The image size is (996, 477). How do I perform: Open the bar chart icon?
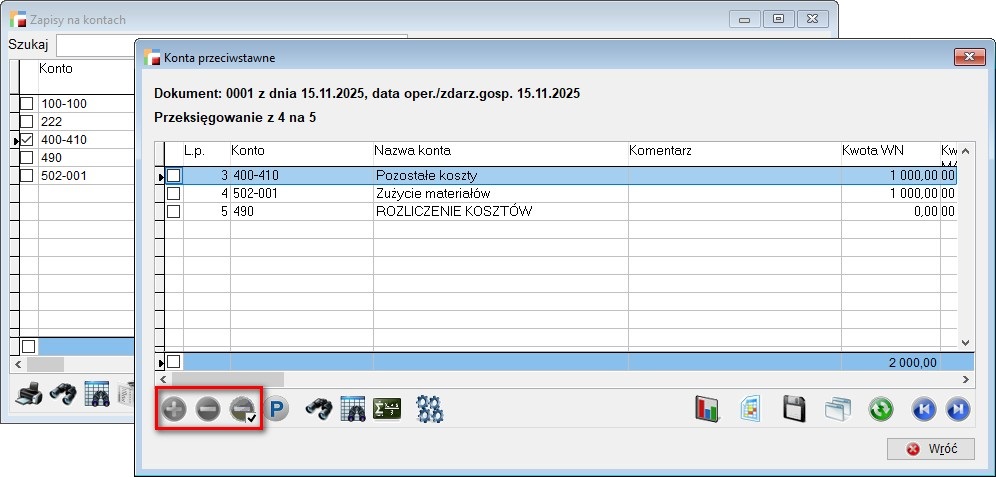point(708,409)
